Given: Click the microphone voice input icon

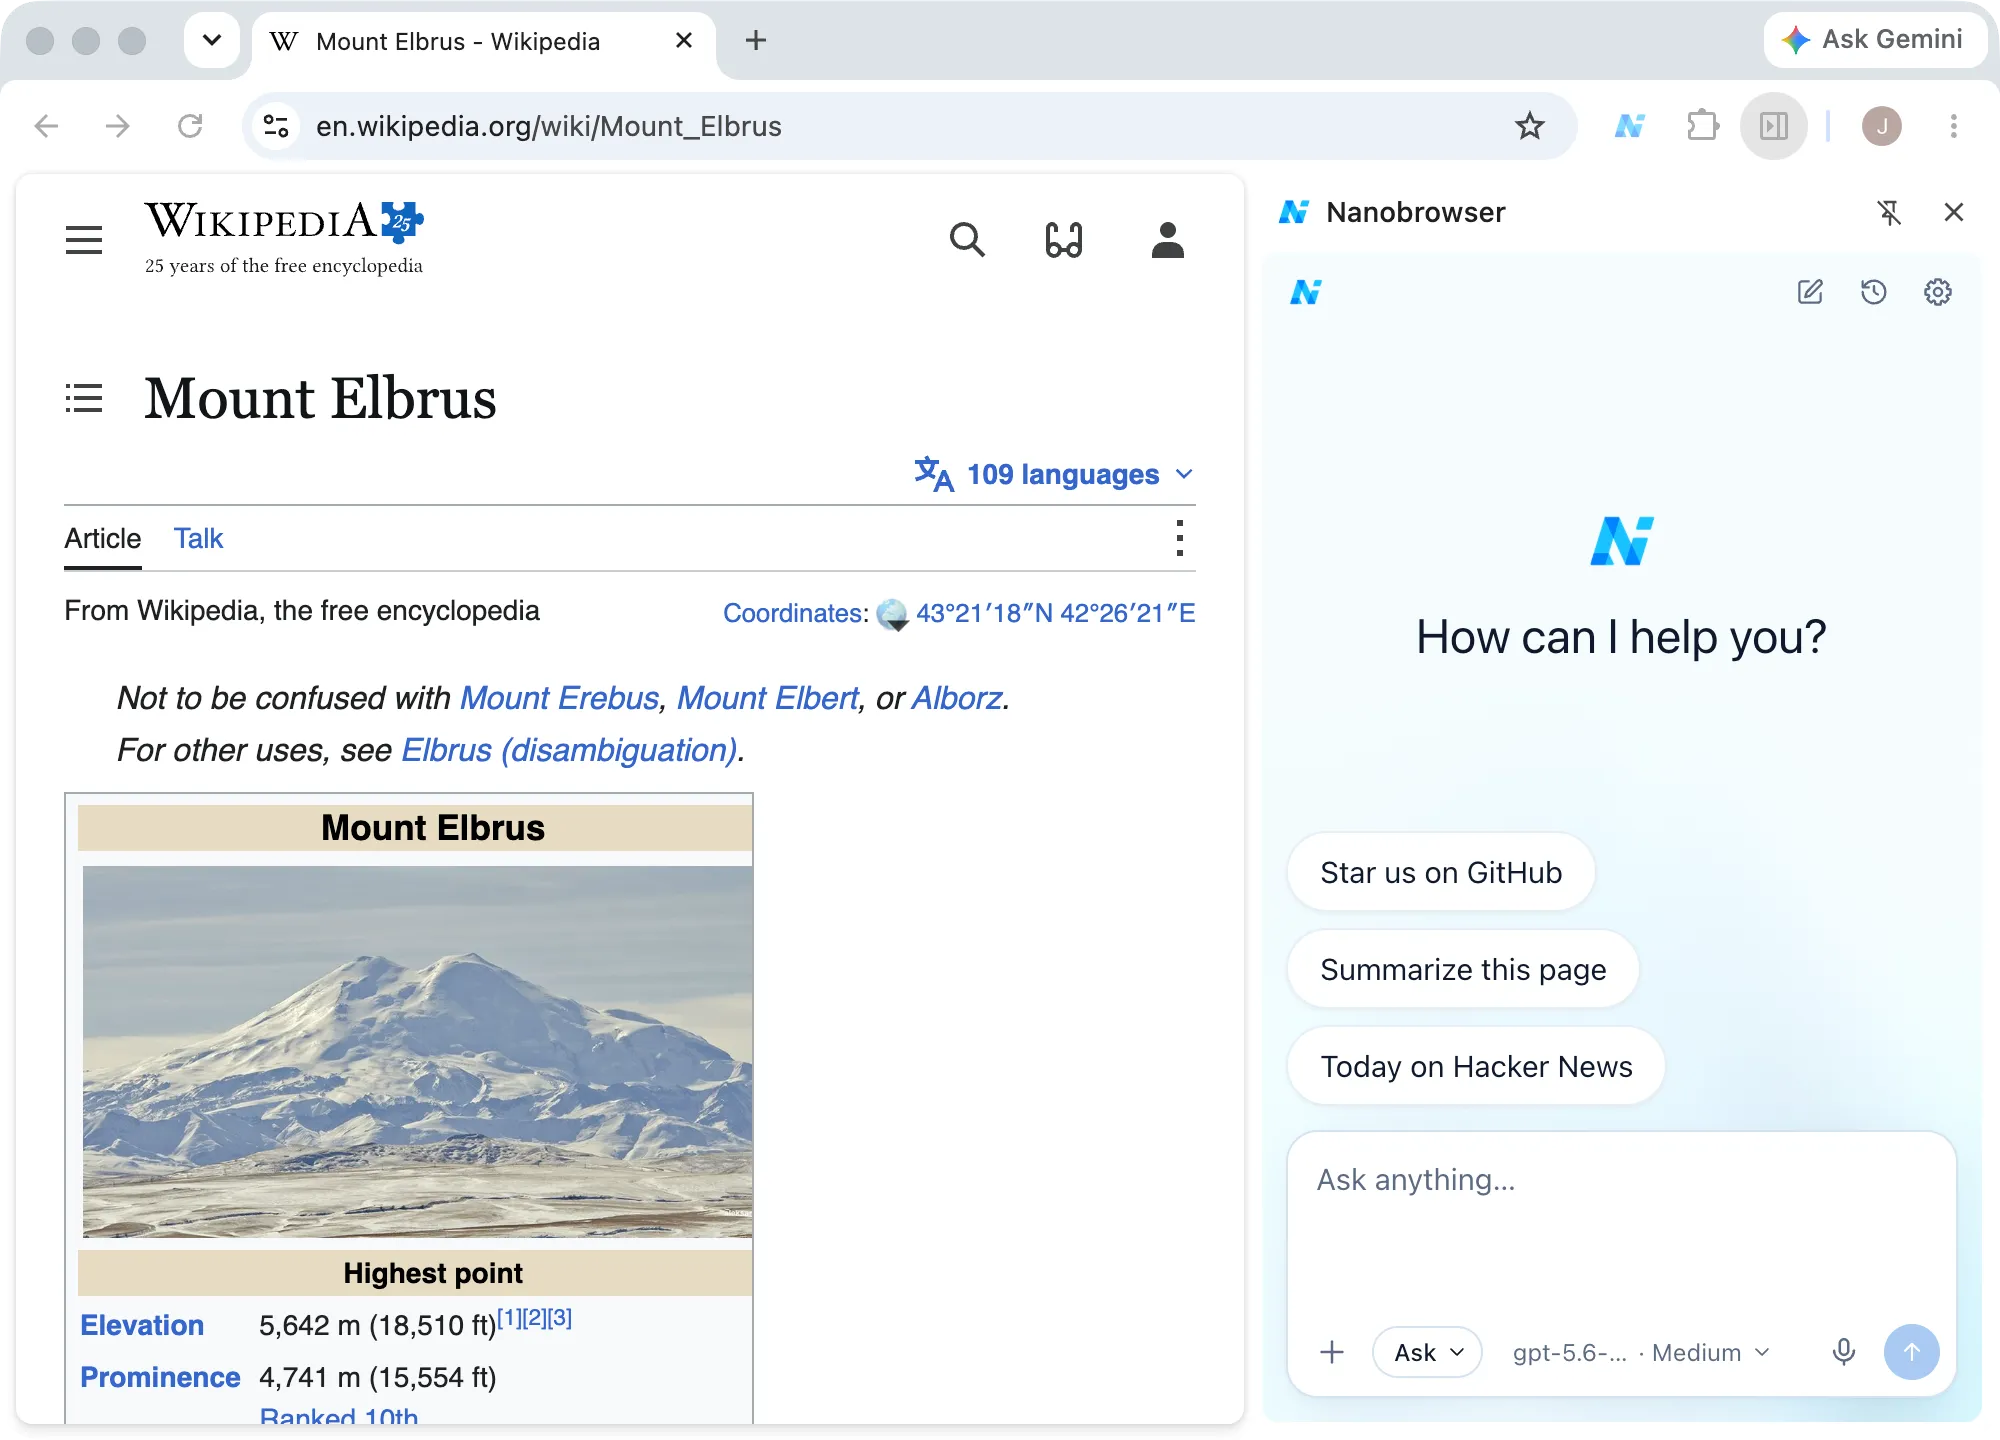Looking at the screenshot, I should tap(1844, 1352).
